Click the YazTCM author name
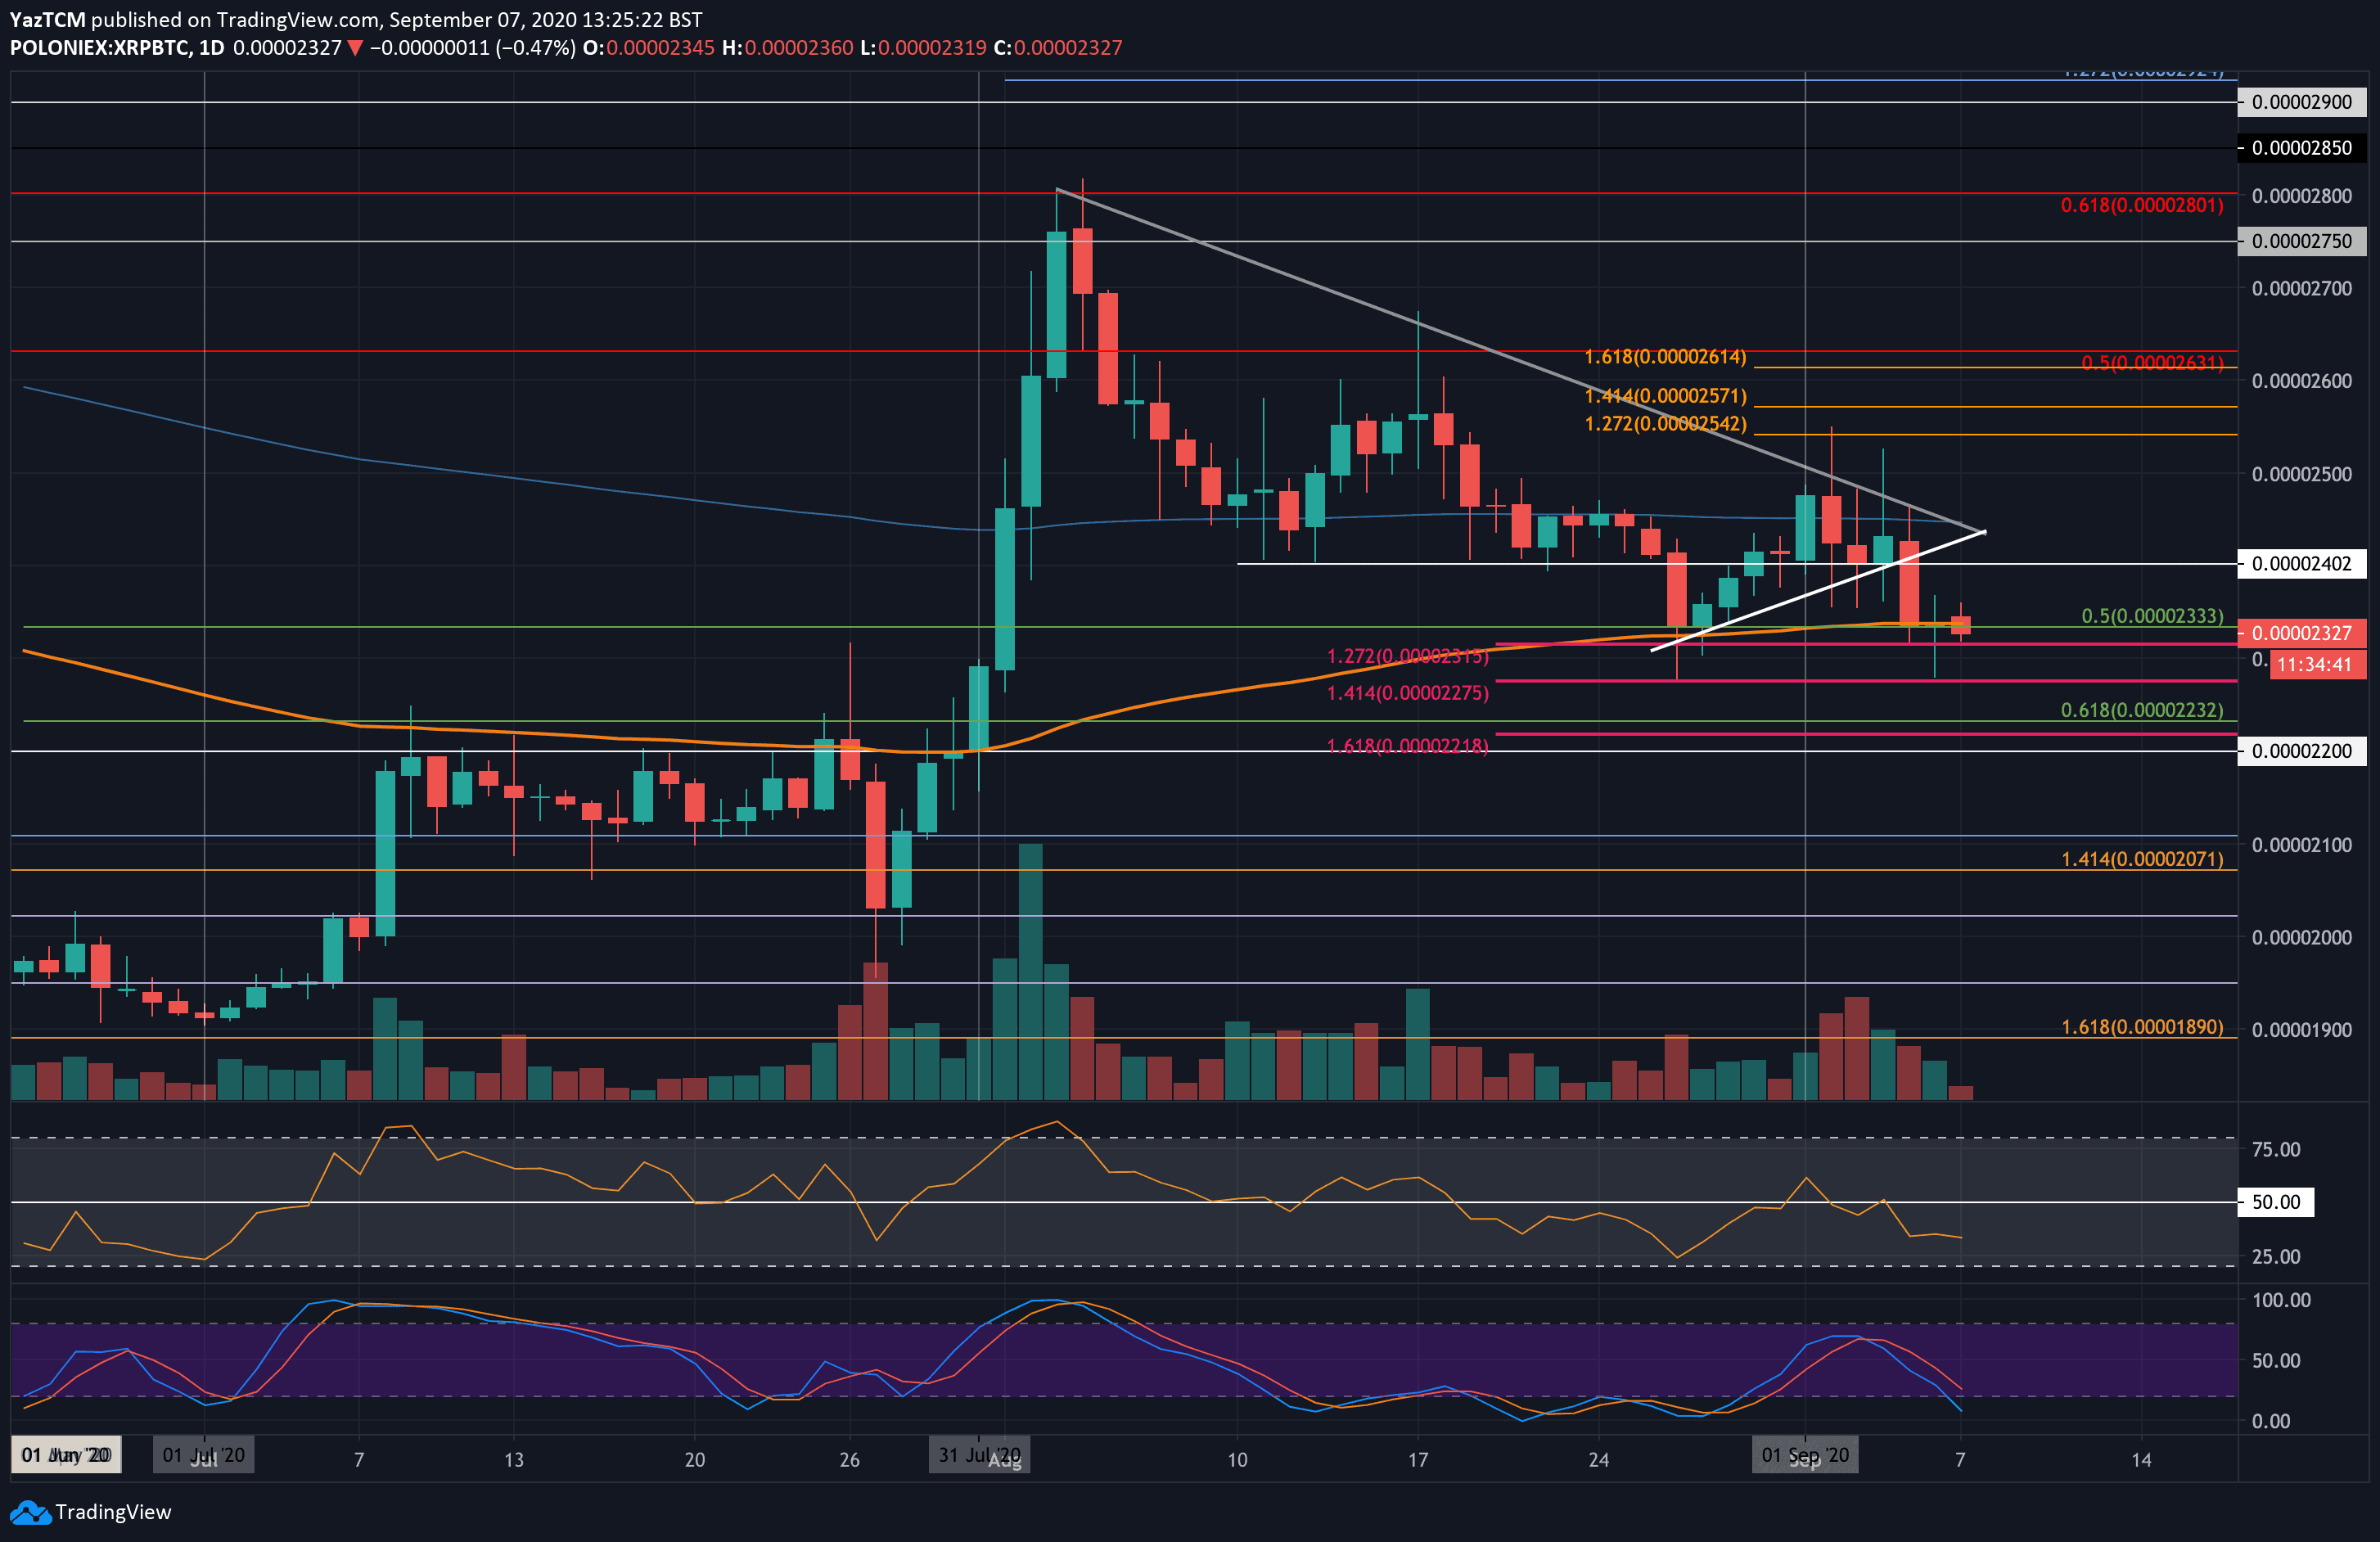This screenshot has width=2380, height=1542. click(48, 20)
